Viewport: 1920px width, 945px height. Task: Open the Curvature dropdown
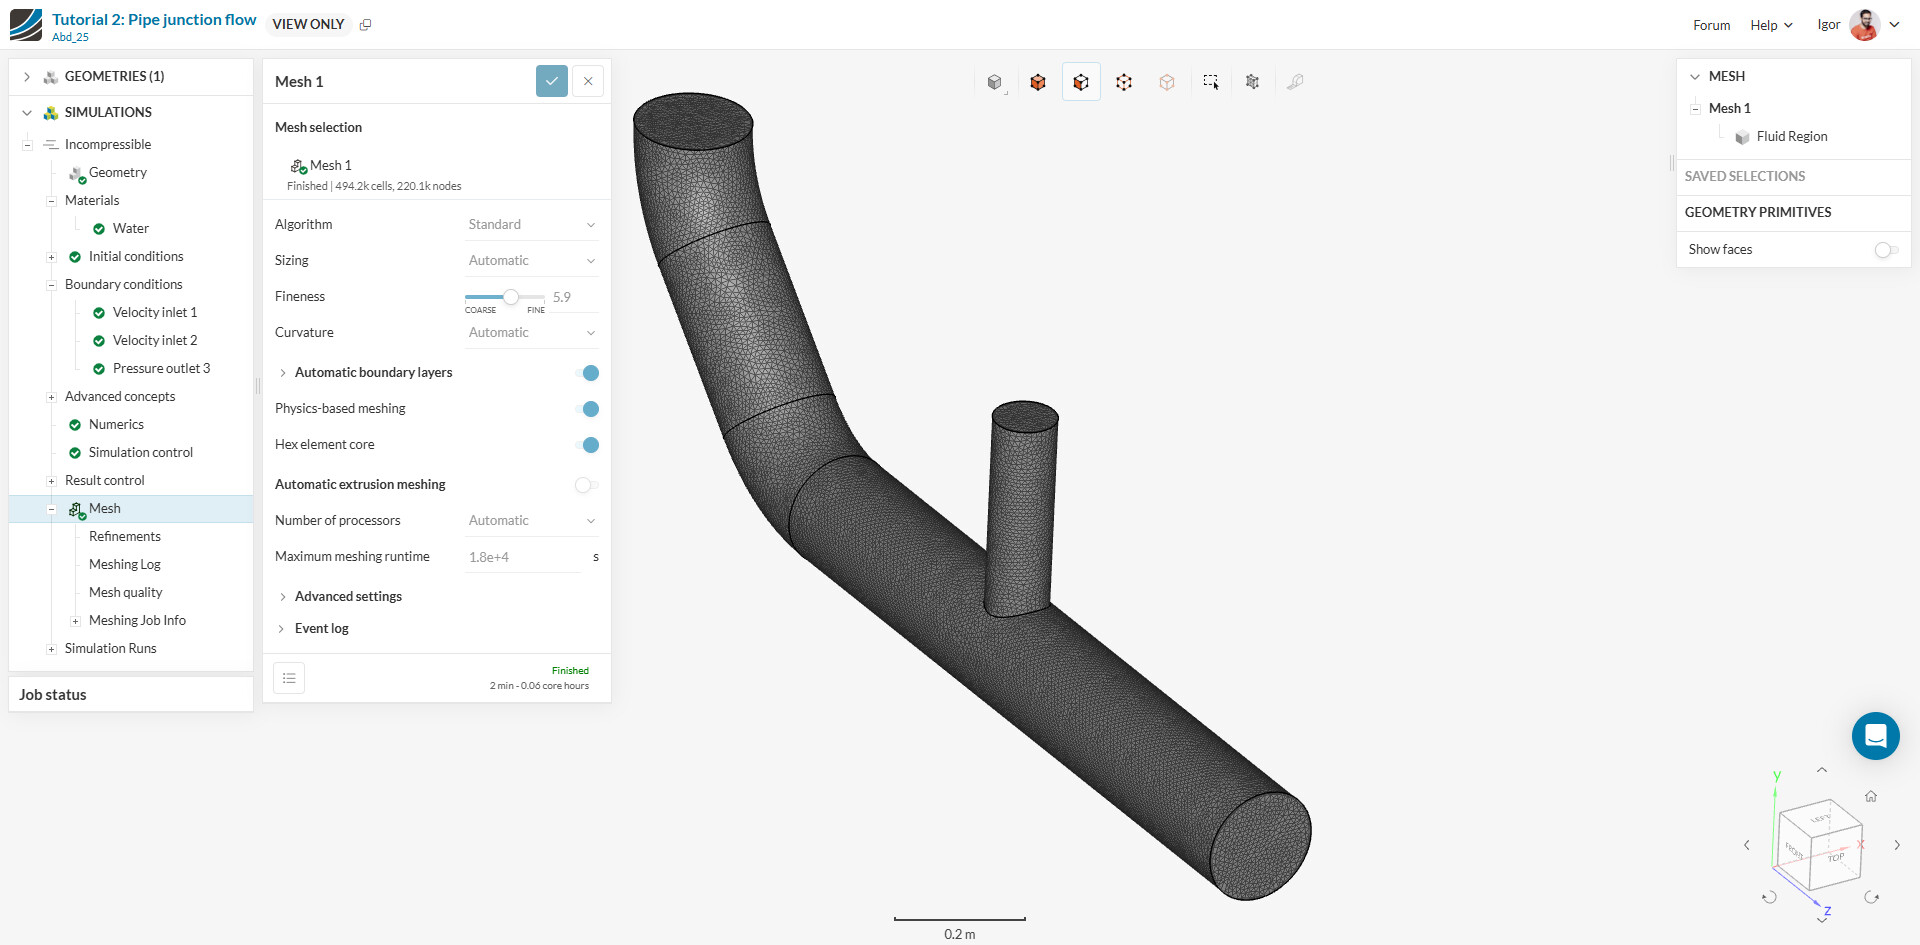[532, 333]
